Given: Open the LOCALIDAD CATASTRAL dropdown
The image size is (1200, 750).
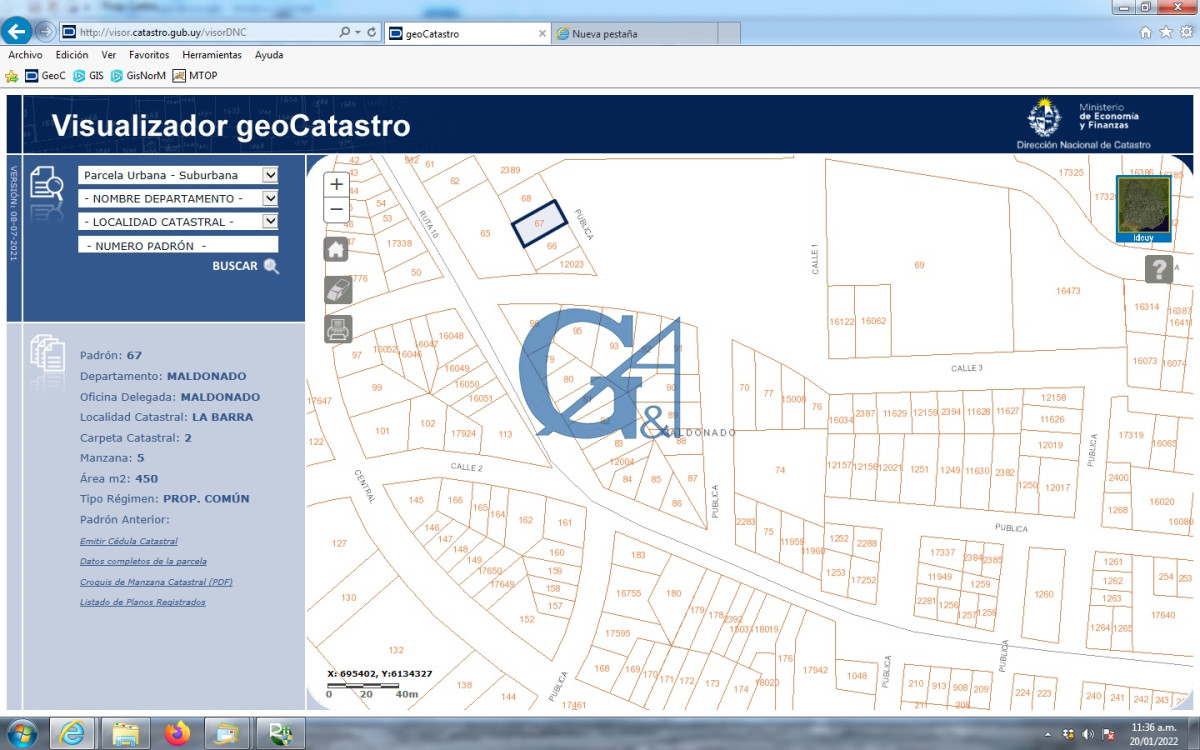Looking at the screenshot, I should (269, 222).
